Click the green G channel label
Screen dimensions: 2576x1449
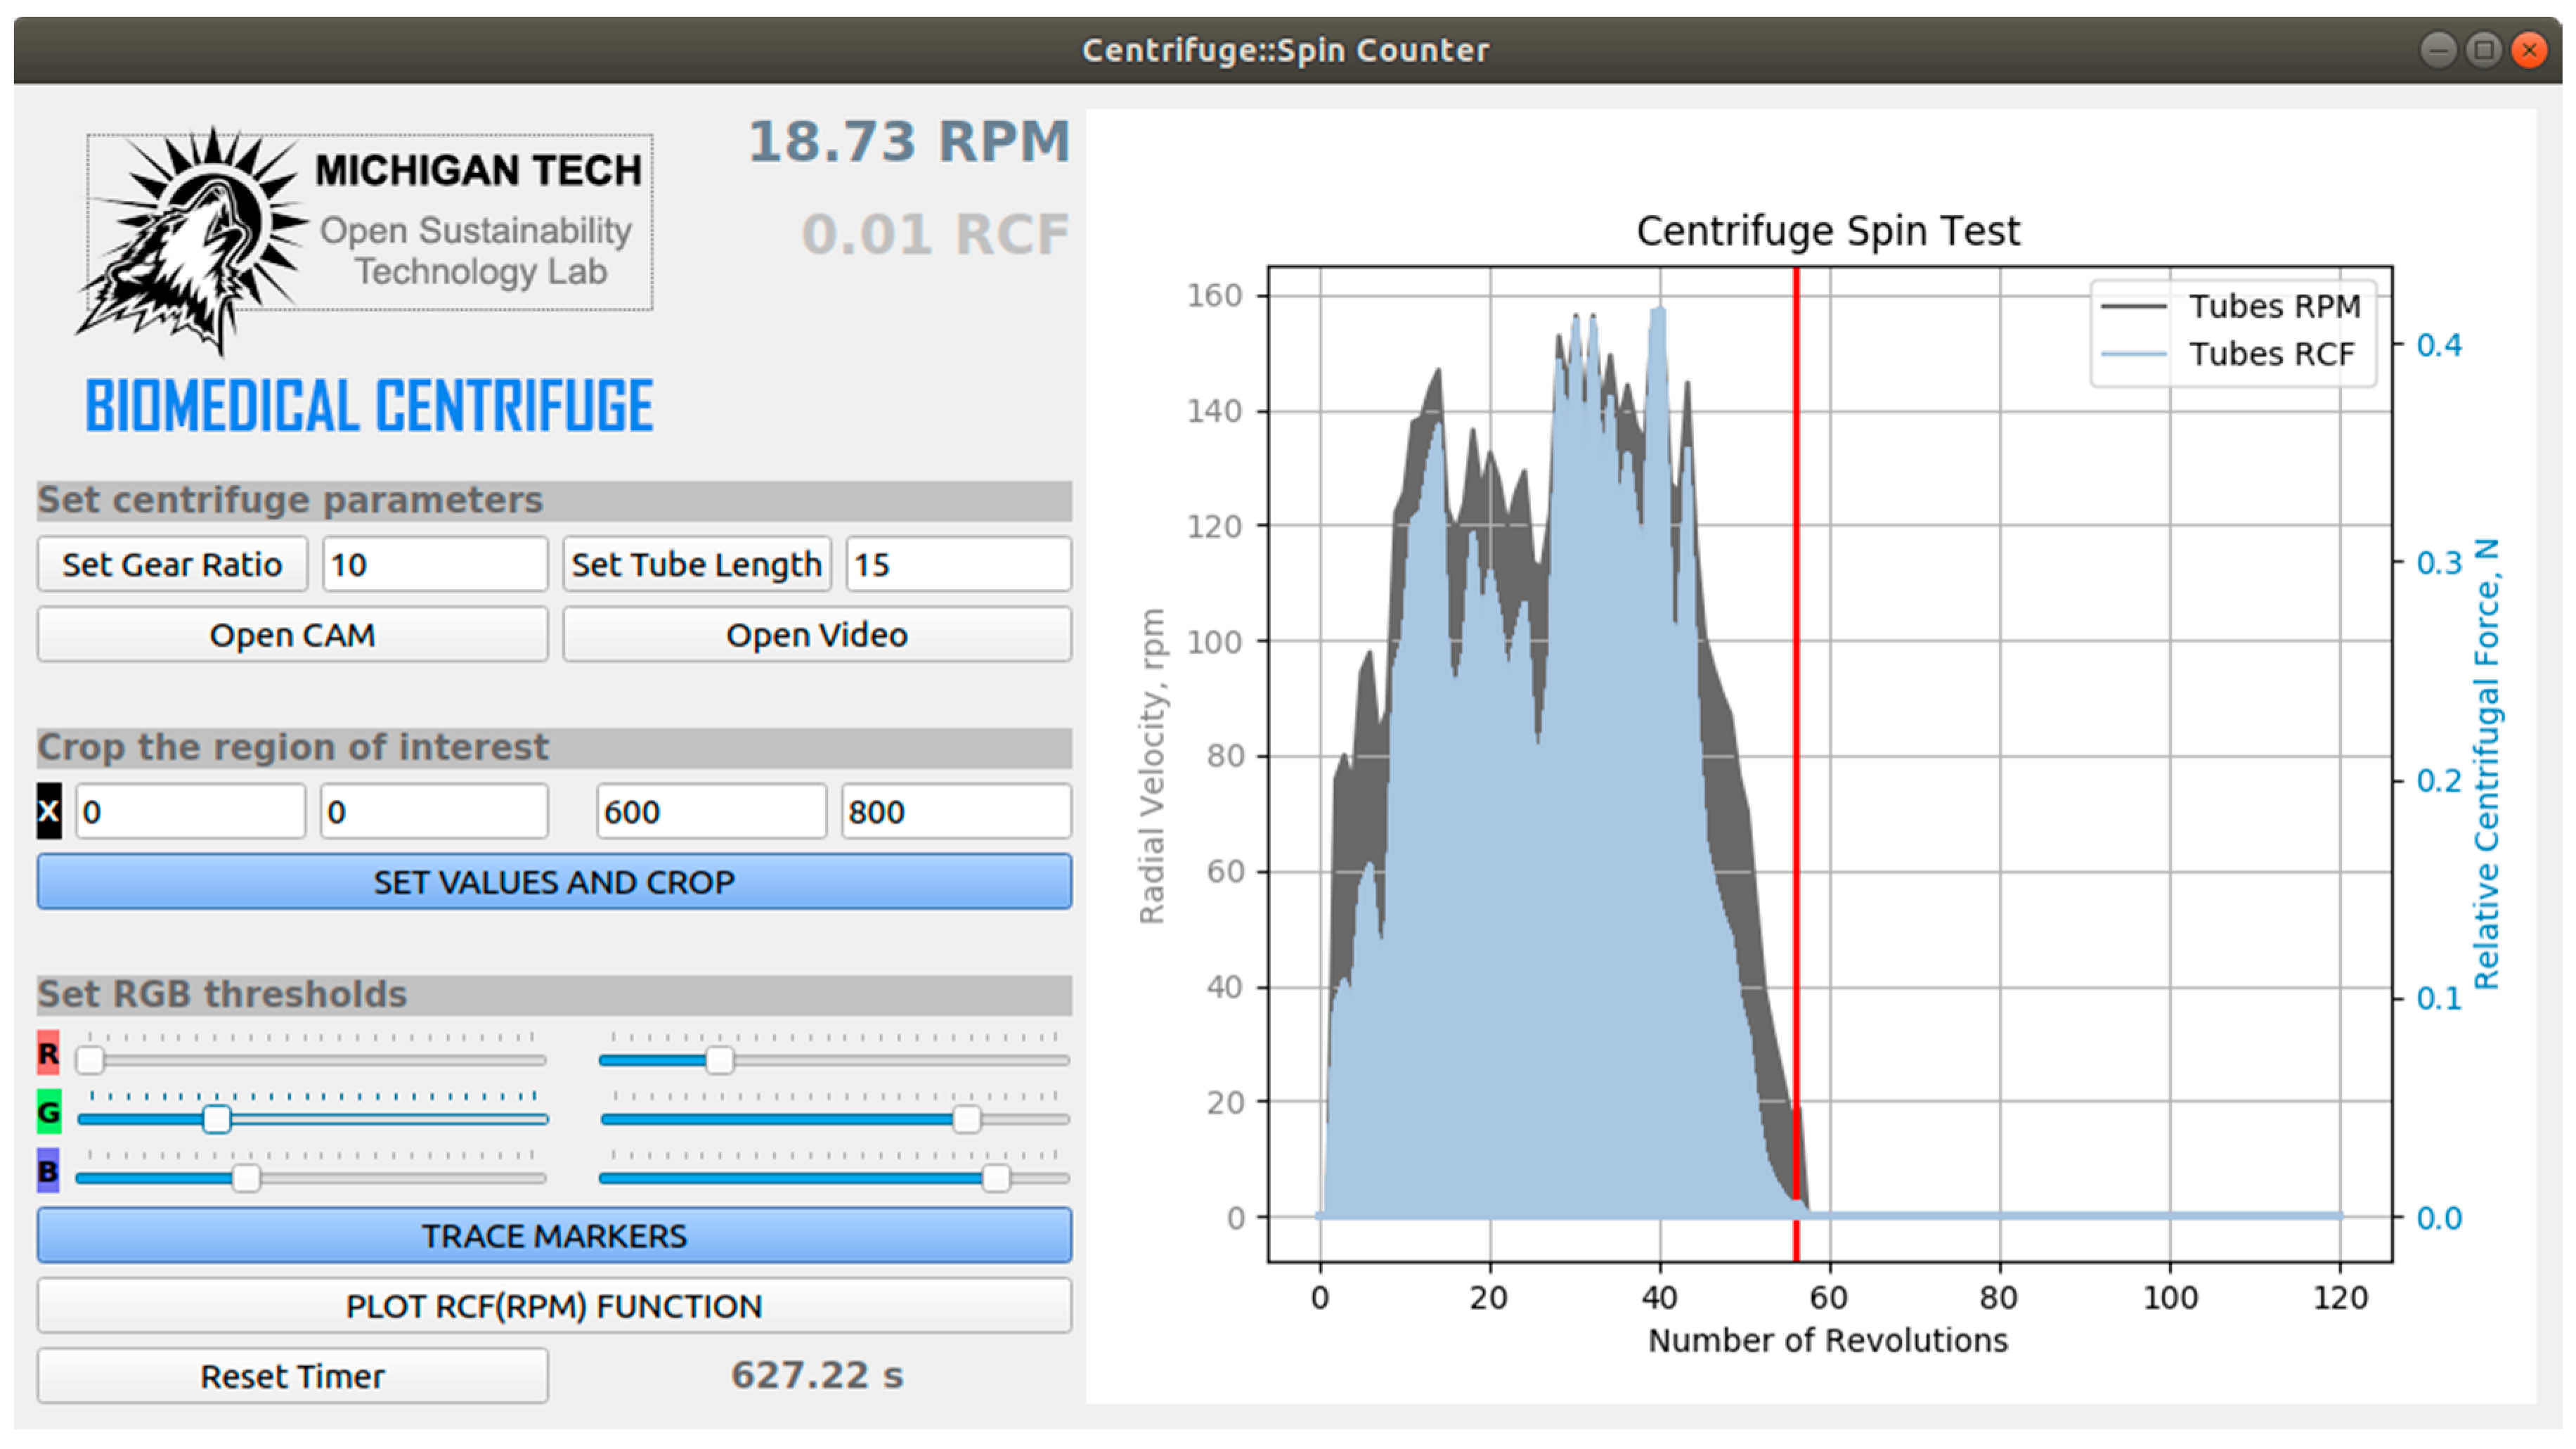tap(48, 1112)
